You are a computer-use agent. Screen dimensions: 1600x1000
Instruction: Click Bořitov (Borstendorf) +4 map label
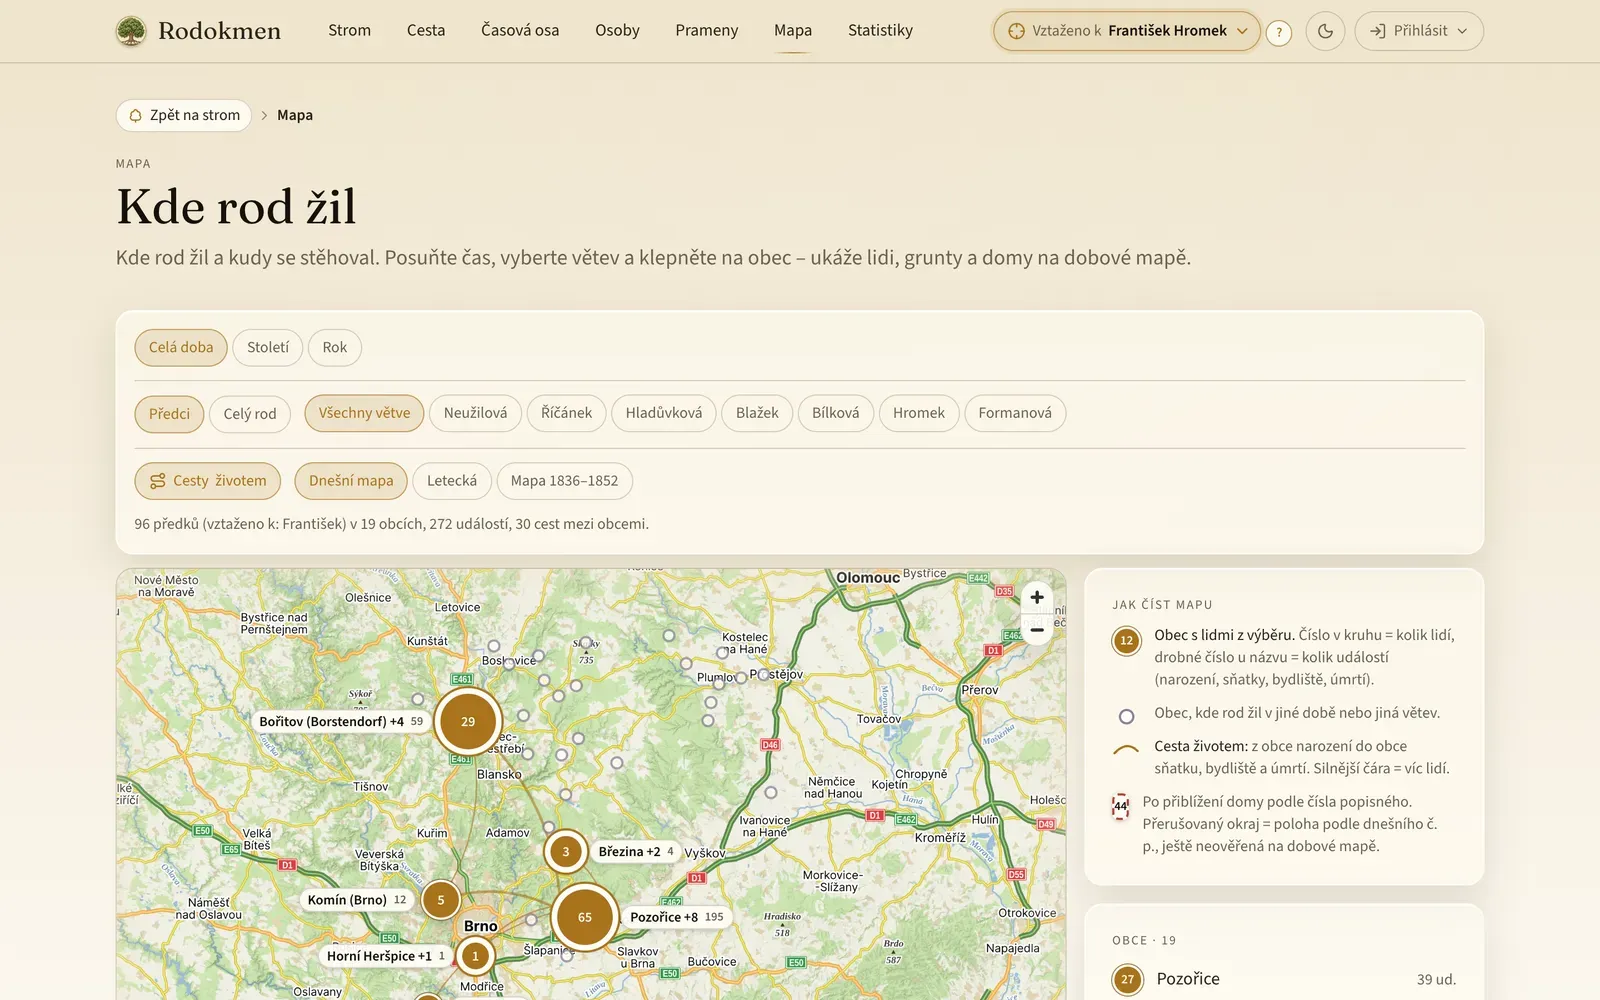(340, 721)
